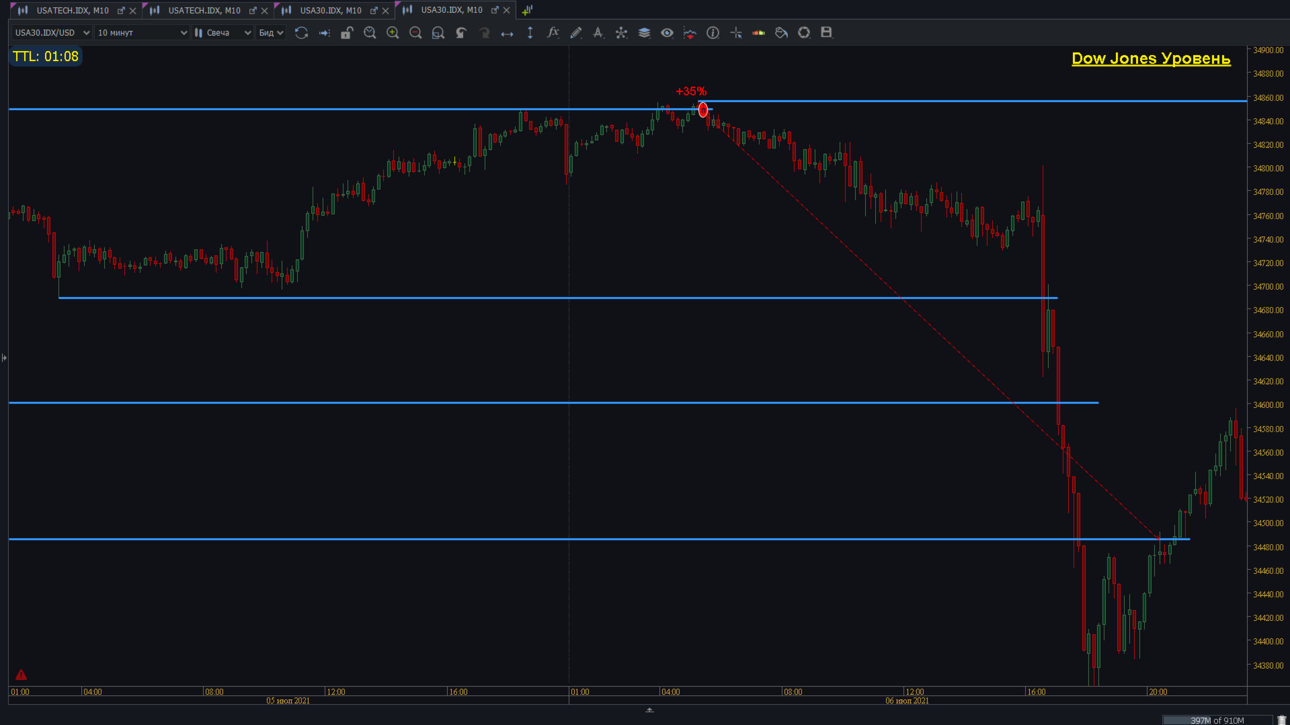Open the Бид price side dropdown

271,33
